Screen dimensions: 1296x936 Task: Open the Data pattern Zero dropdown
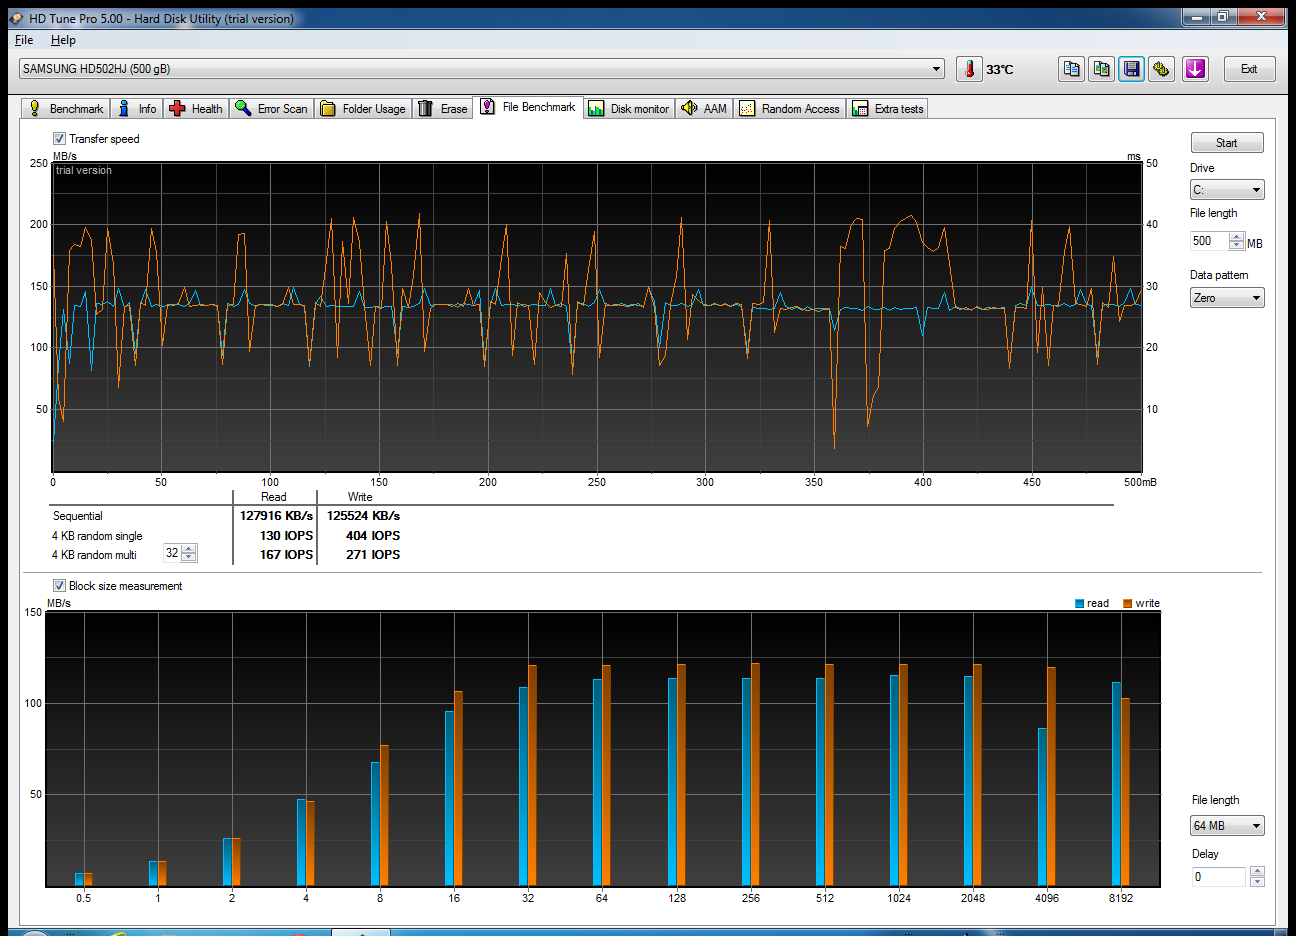[1227, 298]
